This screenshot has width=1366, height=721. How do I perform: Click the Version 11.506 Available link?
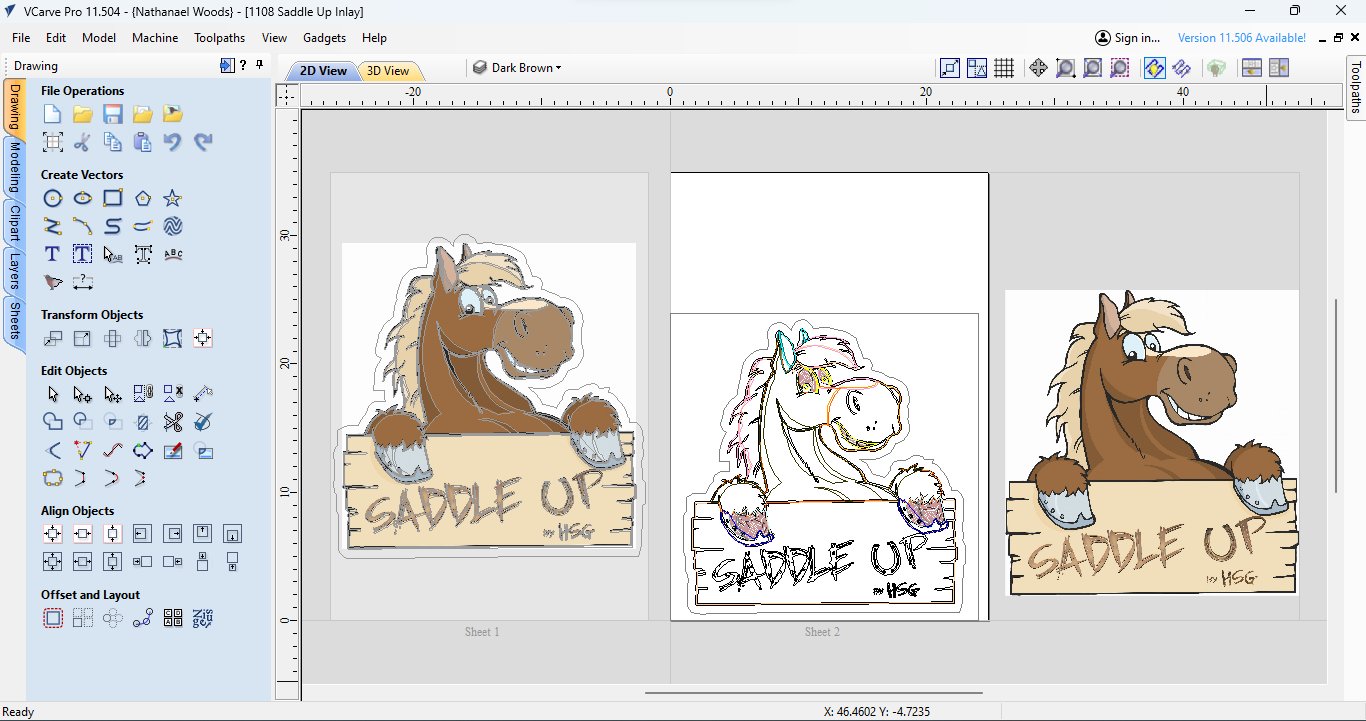point(1241,38)
